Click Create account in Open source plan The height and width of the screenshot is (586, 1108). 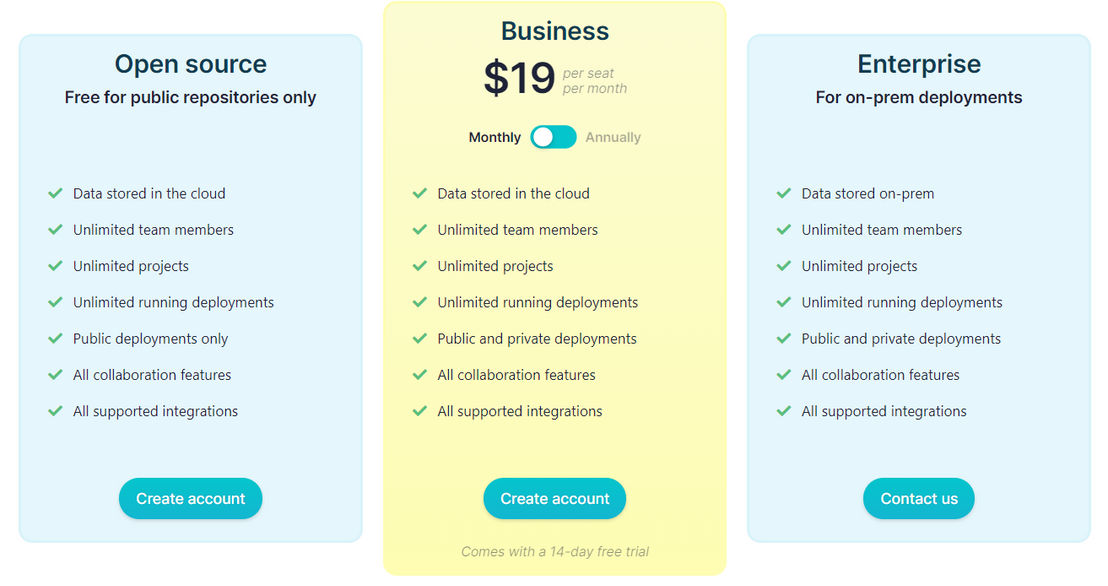pyautogui.click(x=190, y=498)
